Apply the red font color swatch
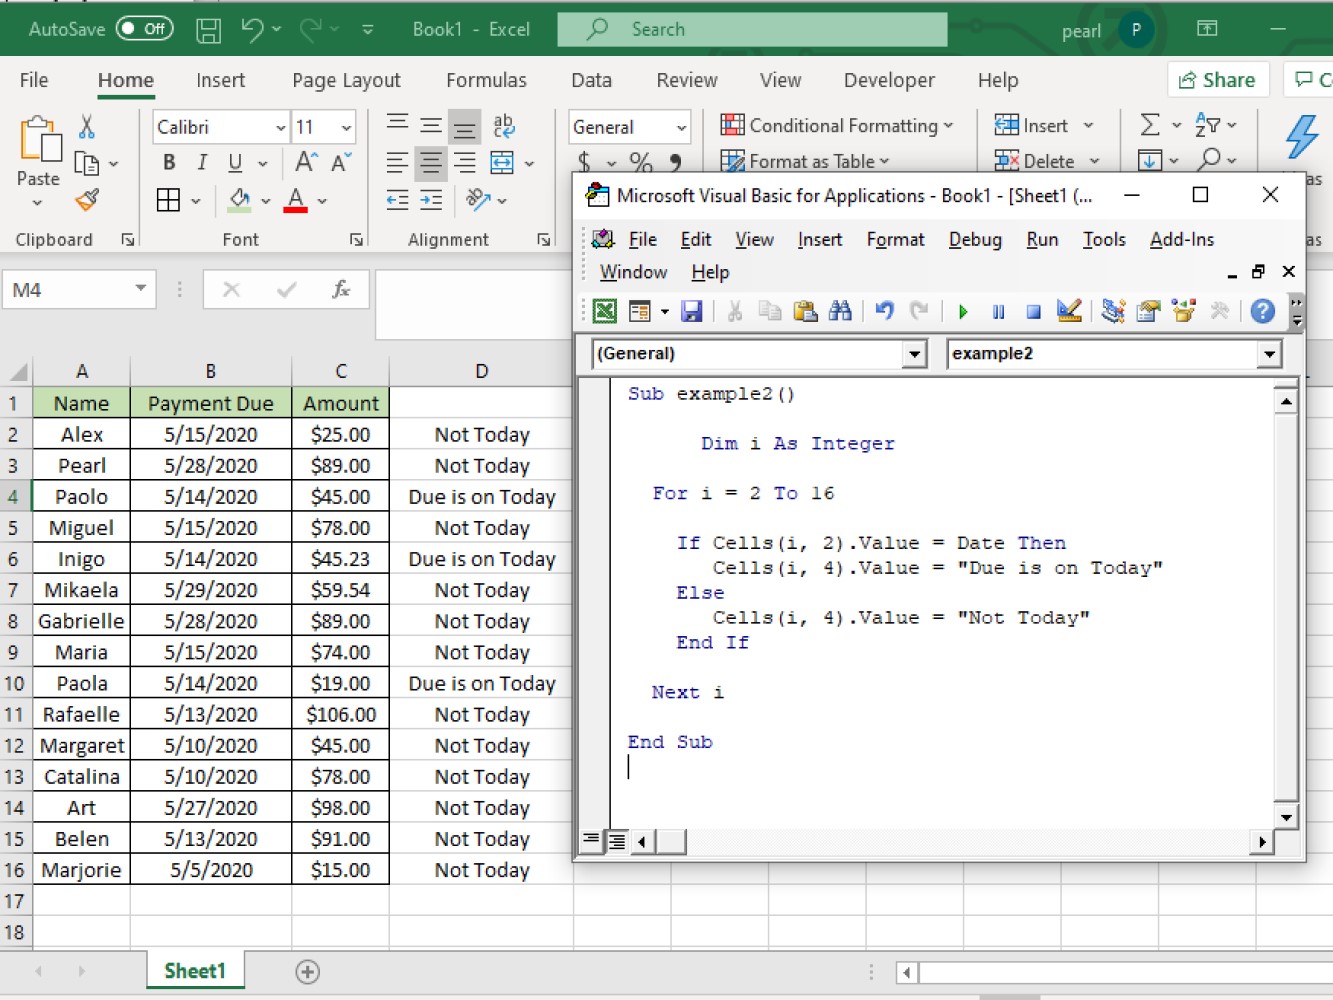This screenshot has height=1000, width=1333. click(x=296, y=200)
